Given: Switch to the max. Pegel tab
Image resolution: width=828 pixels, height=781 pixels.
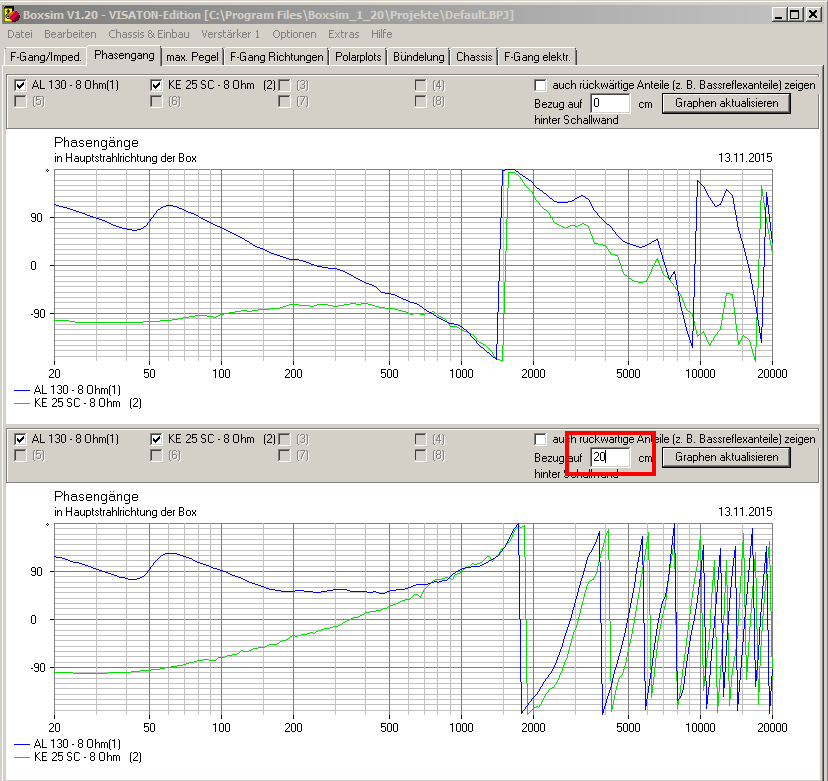Looking at the screenshot, I should [x=192, y=57].
